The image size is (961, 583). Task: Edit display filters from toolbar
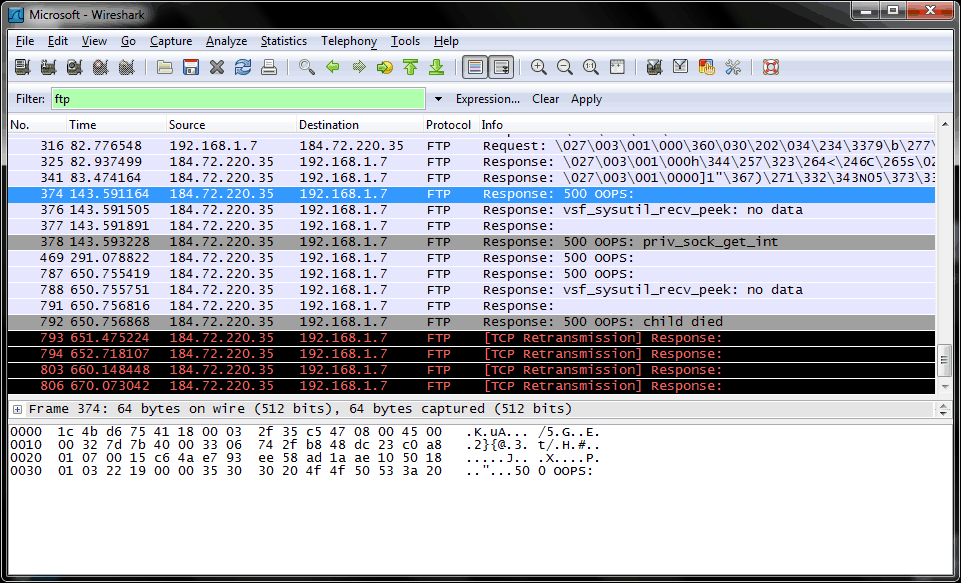[680, 67]
